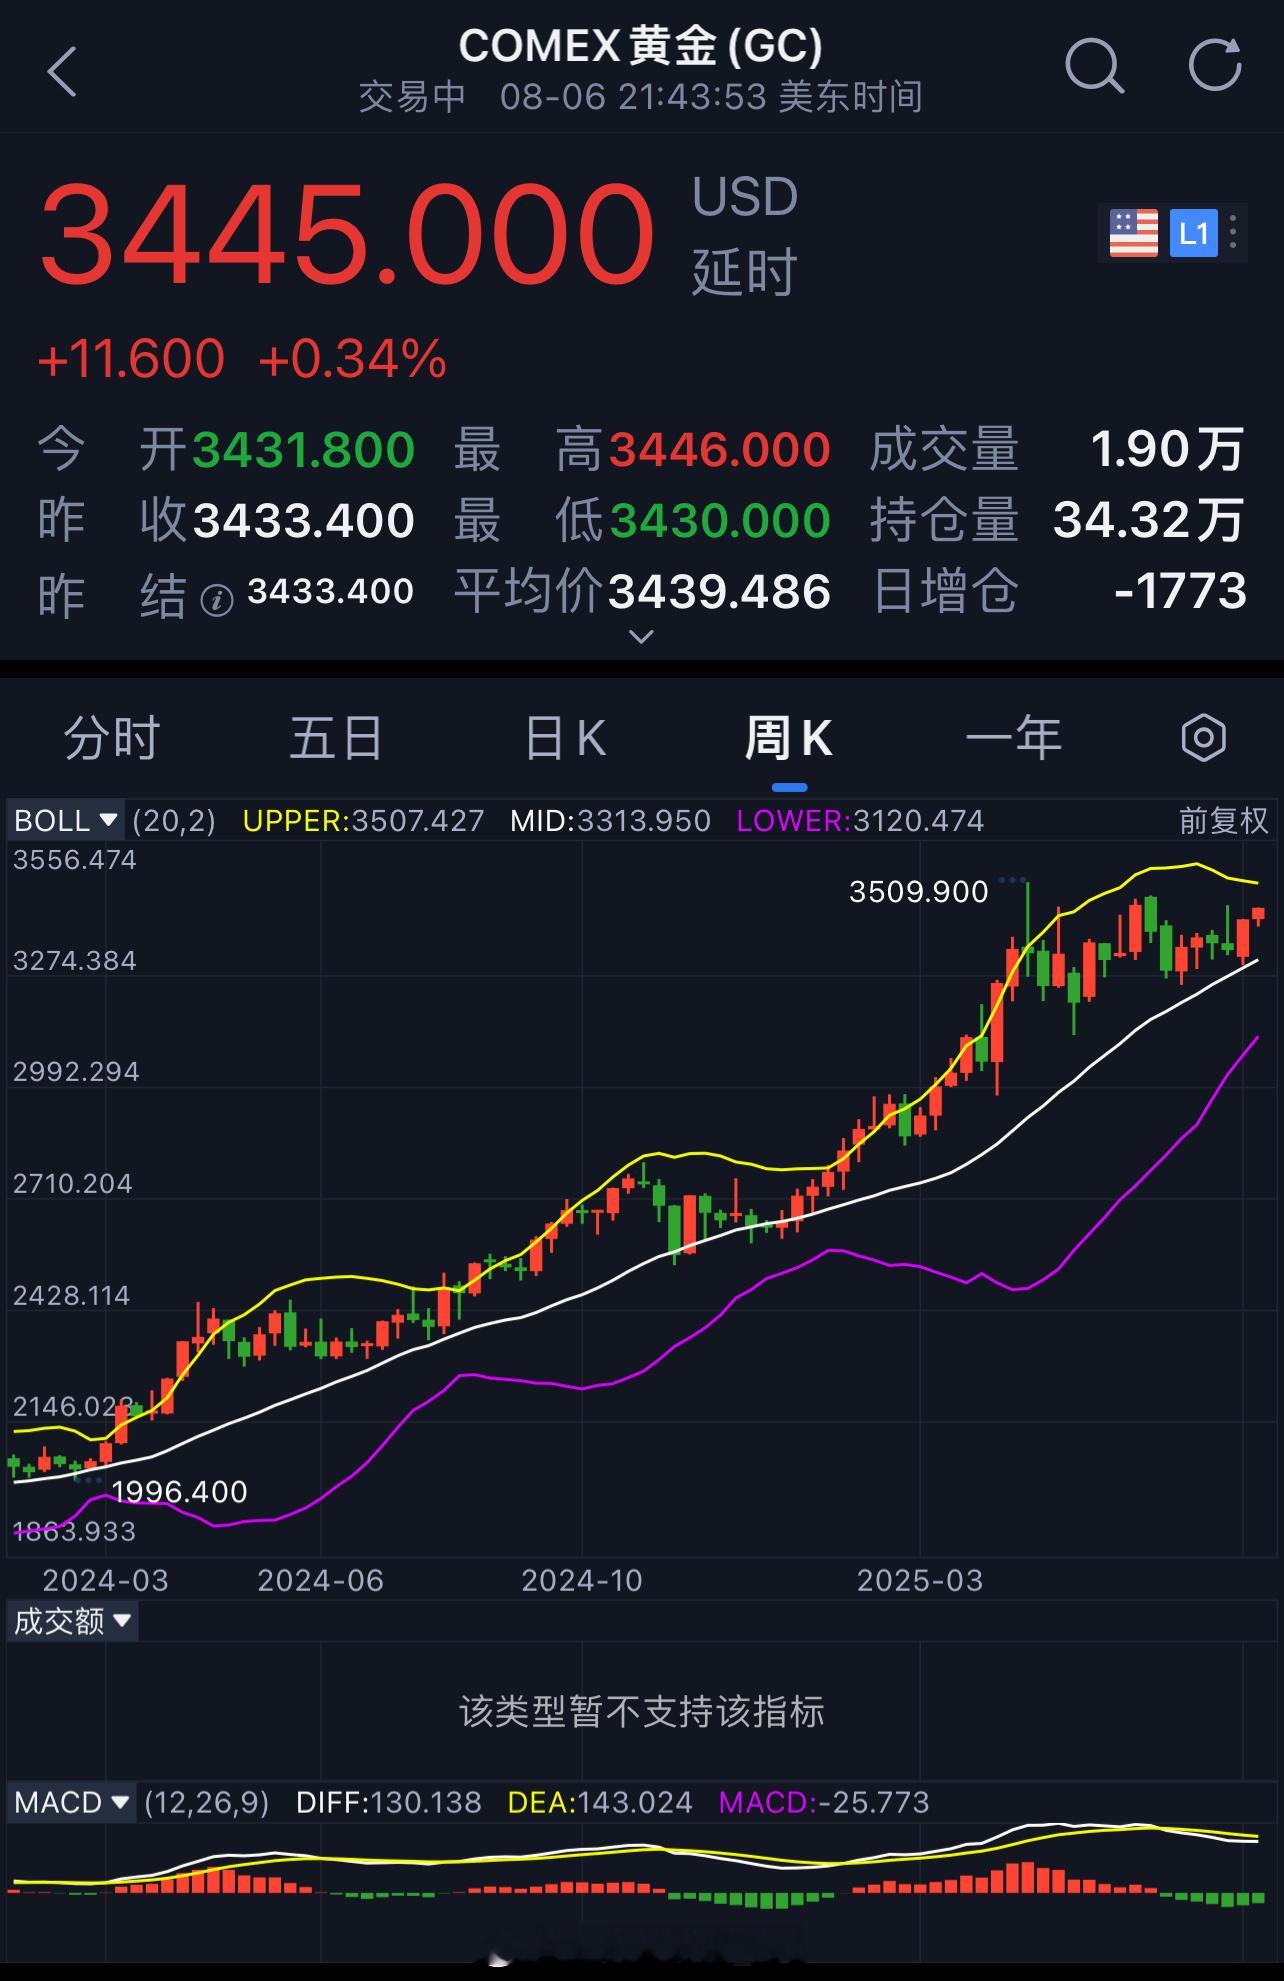Tap the MACD DIFF:130.138 value
The height and width of the screenshot is (1981, 1284).
tap(389, 1803)
